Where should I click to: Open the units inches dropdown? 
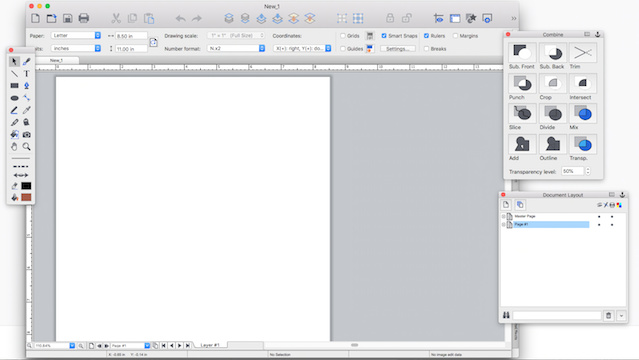[76, 48]
